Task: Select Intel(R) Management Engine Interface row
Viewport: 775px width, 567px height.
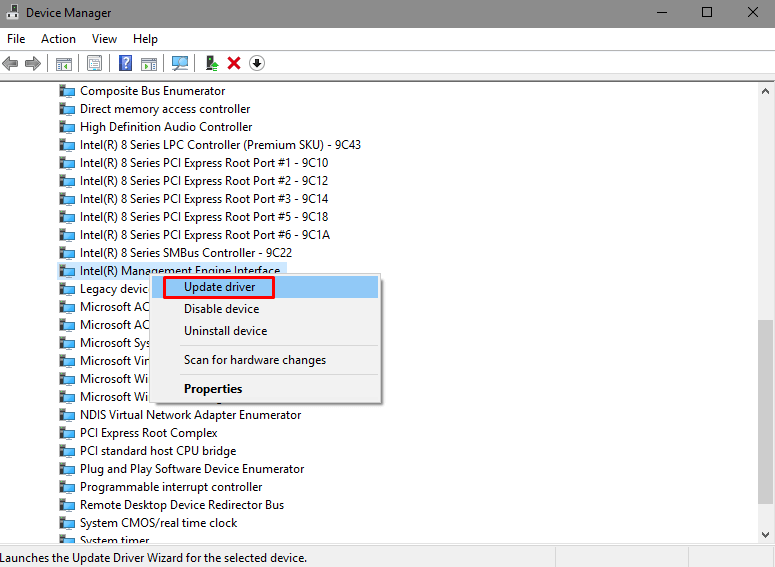Action: (x=172, y=270)
